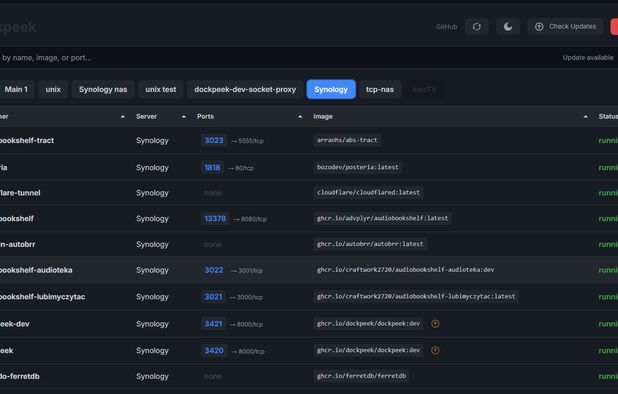This screenshot has height=394, width=618.
Task: Open port 3420 link
Action: tap(214, 351)
